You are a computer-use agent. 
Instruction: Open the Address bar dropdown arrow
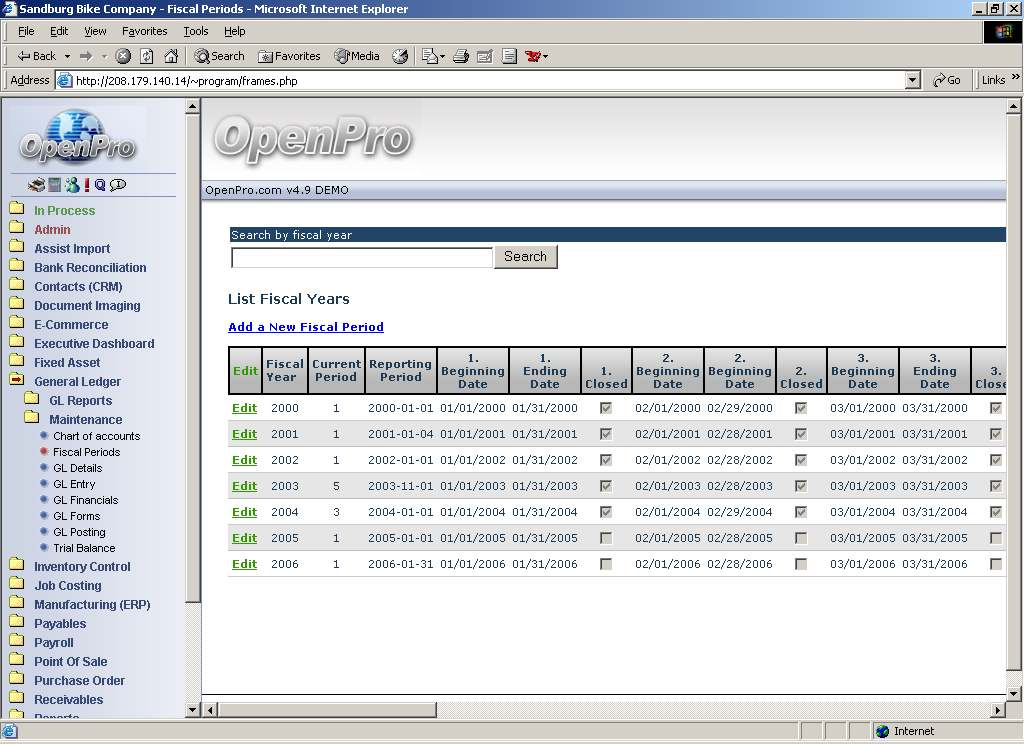912,80
